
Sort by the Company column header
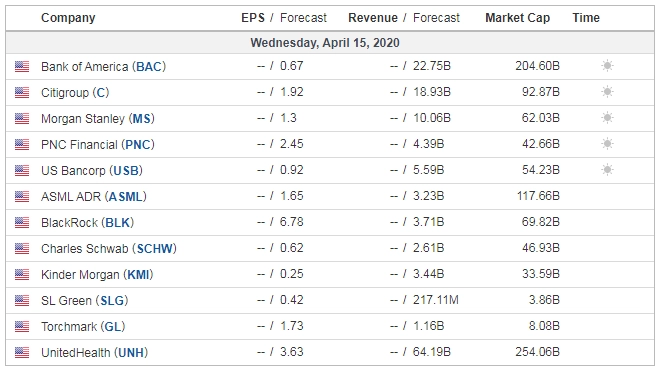[68, 18]
